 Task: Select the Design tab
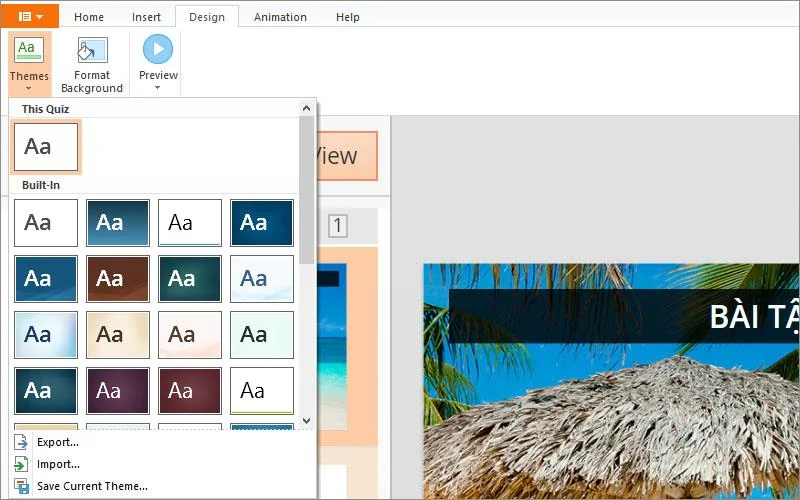click(207, 17)
